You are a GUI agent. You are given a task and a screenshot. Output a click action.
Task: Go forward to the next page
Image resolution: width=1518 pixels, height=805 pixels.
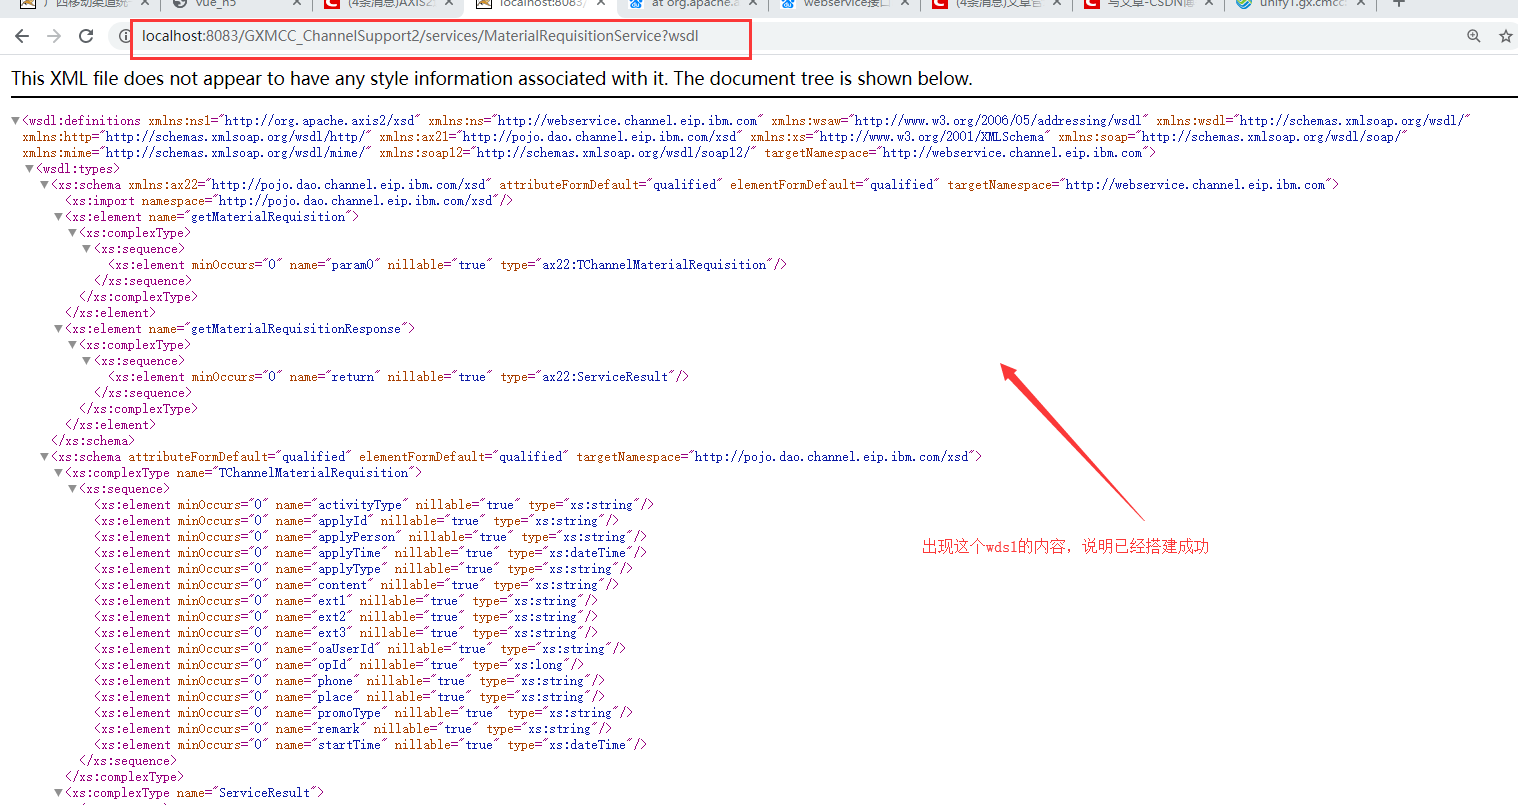coord(54,36)
